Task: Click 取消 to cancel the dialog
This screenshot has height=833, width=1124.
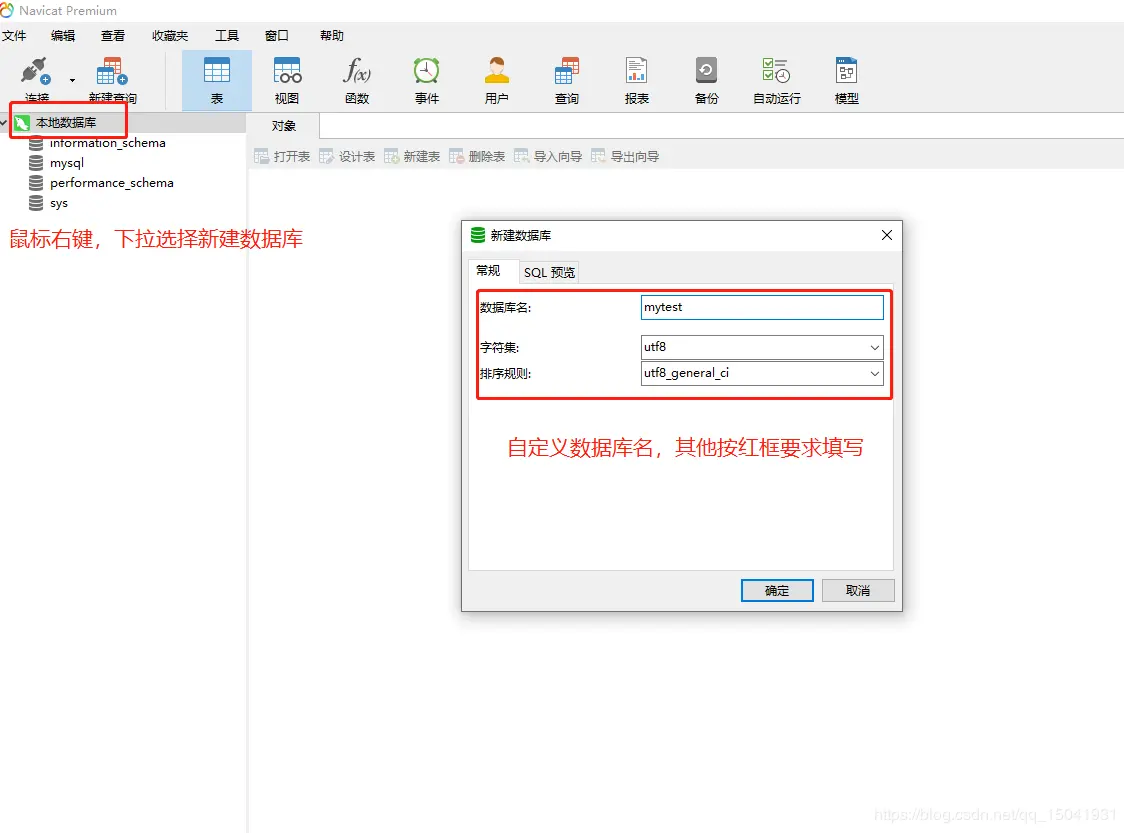Action: point(858,590)
